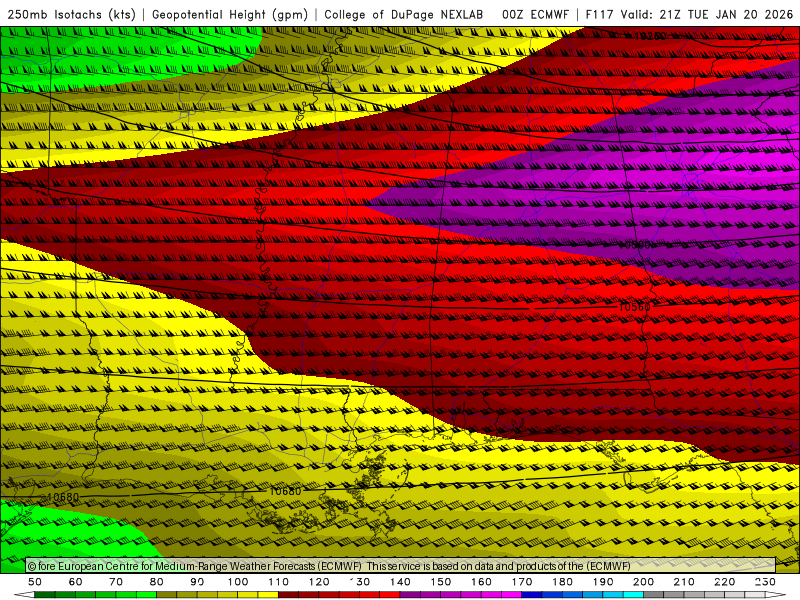Viewport: 800px width, 600px height.
Task: Click the 50 value on the color scale
Action: click(35, 582)
